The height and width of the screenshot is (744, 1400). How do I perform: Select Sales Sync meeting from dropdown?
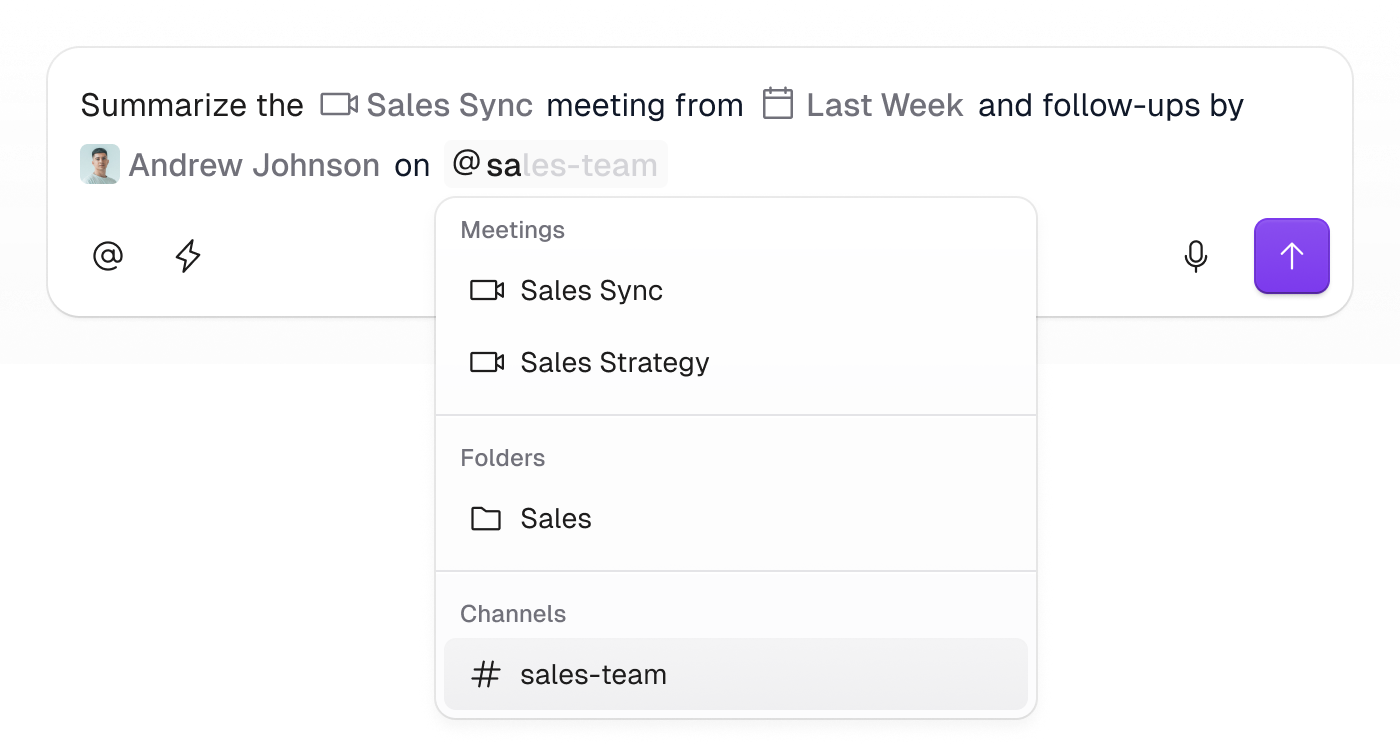point(591,291)
